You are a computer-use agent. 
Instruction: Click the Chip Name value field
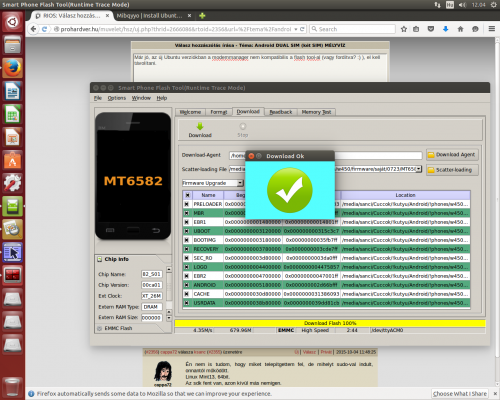tap(152, 274)
